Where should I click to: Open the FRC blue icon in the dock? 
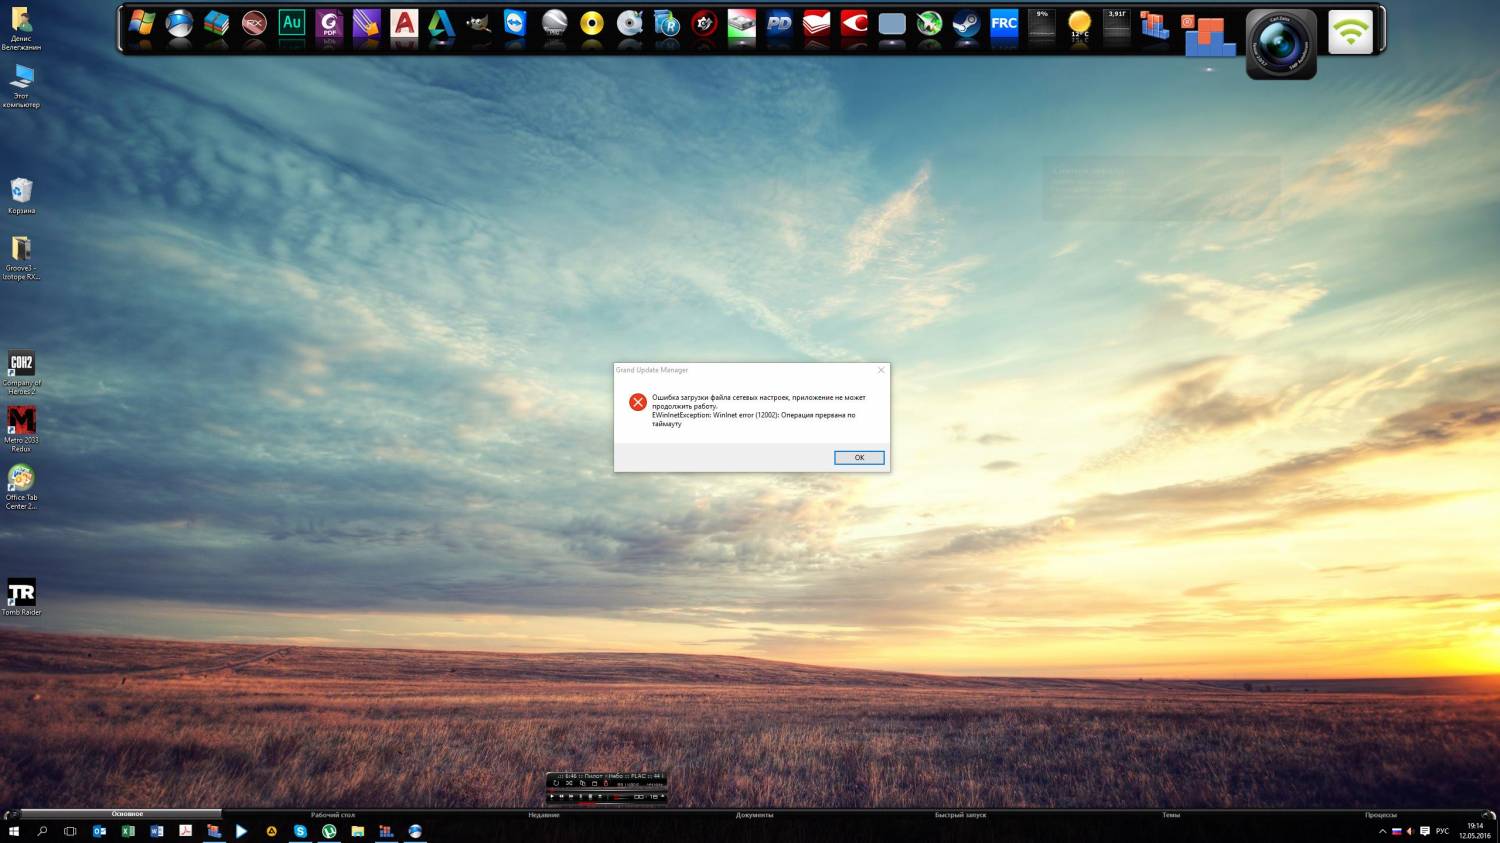click(1004, 24)
